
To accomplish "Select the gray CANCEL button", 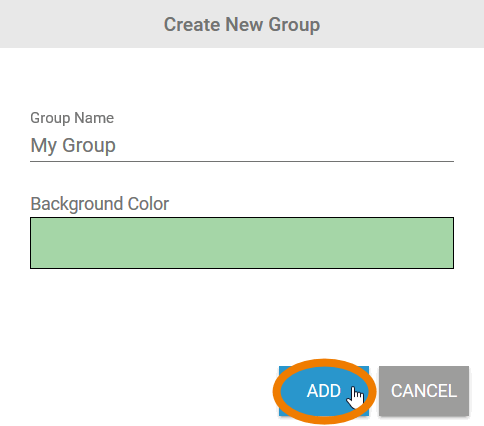I will click(424, 391).
